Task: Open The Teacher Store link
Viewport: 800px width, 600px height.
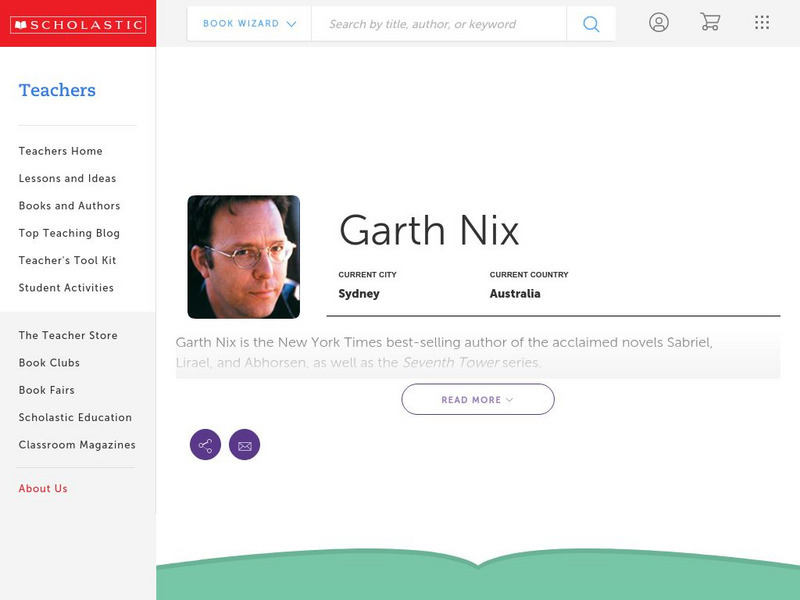Action: (67, 335)
